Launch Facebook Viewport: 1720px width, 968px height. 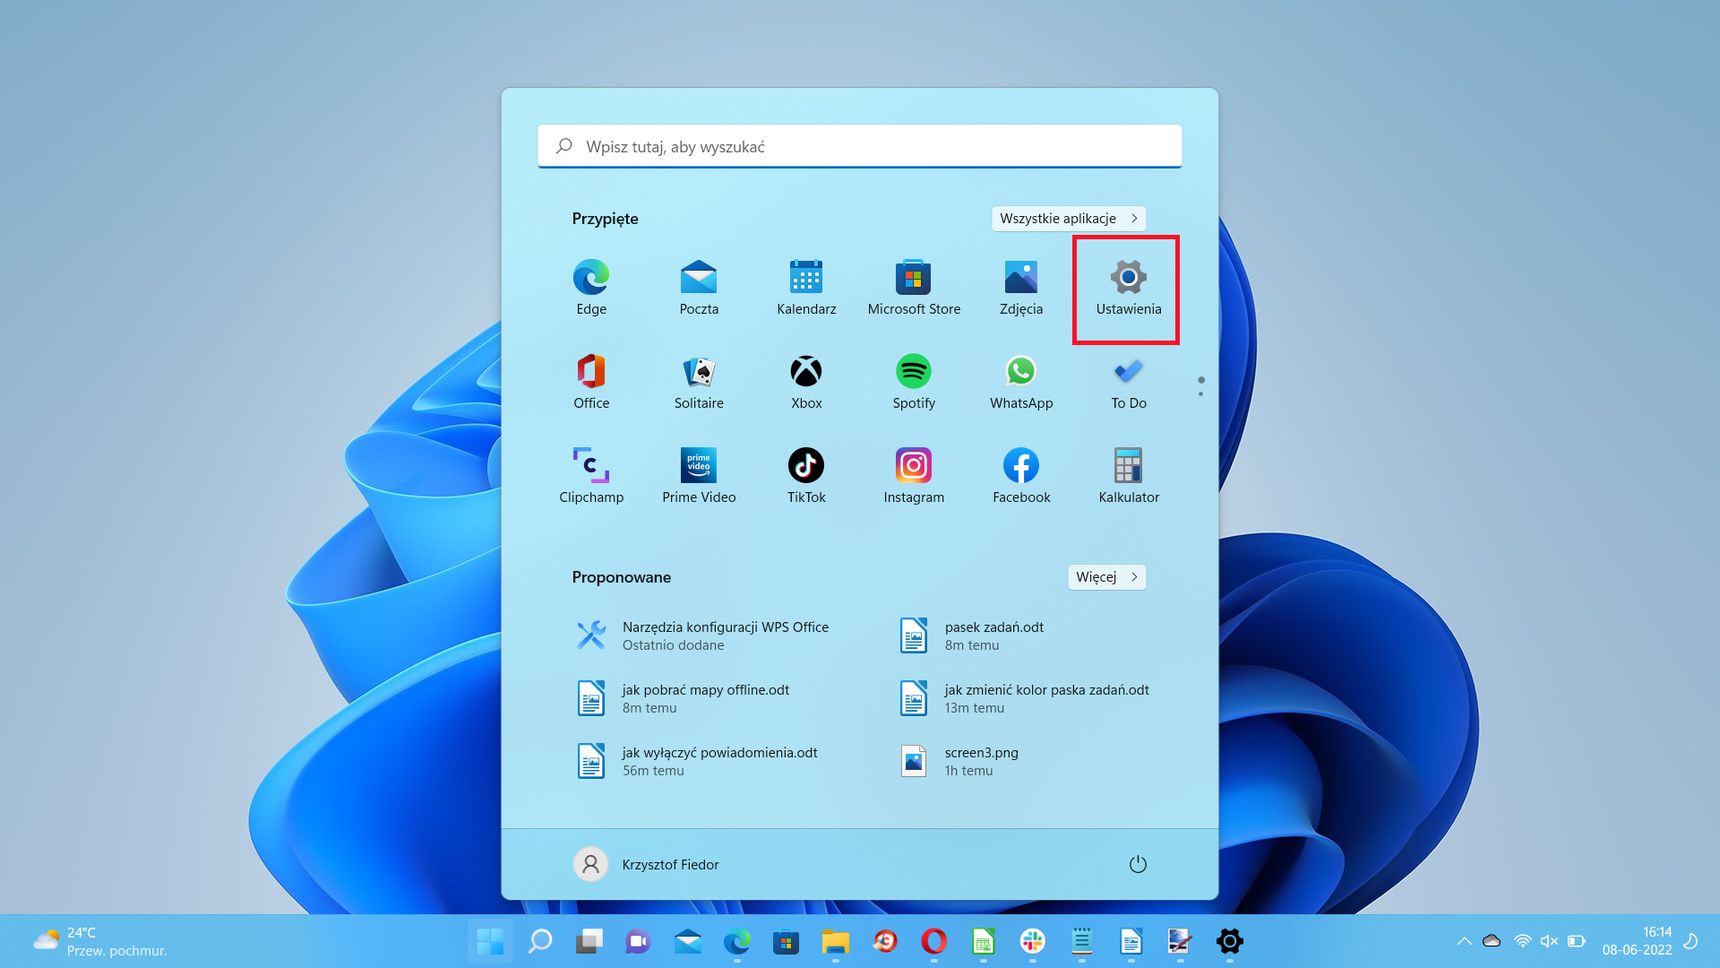click(1021, 476)
